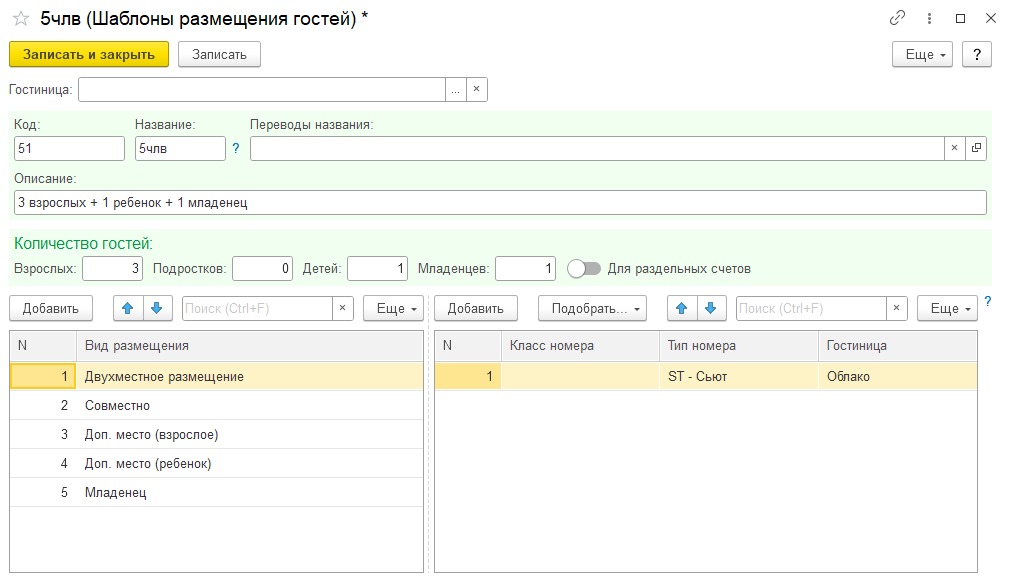Copy link using chain icon
The width and height of the screenshot is (1009, 585).
pyautogui.click(x=897, y=19)
